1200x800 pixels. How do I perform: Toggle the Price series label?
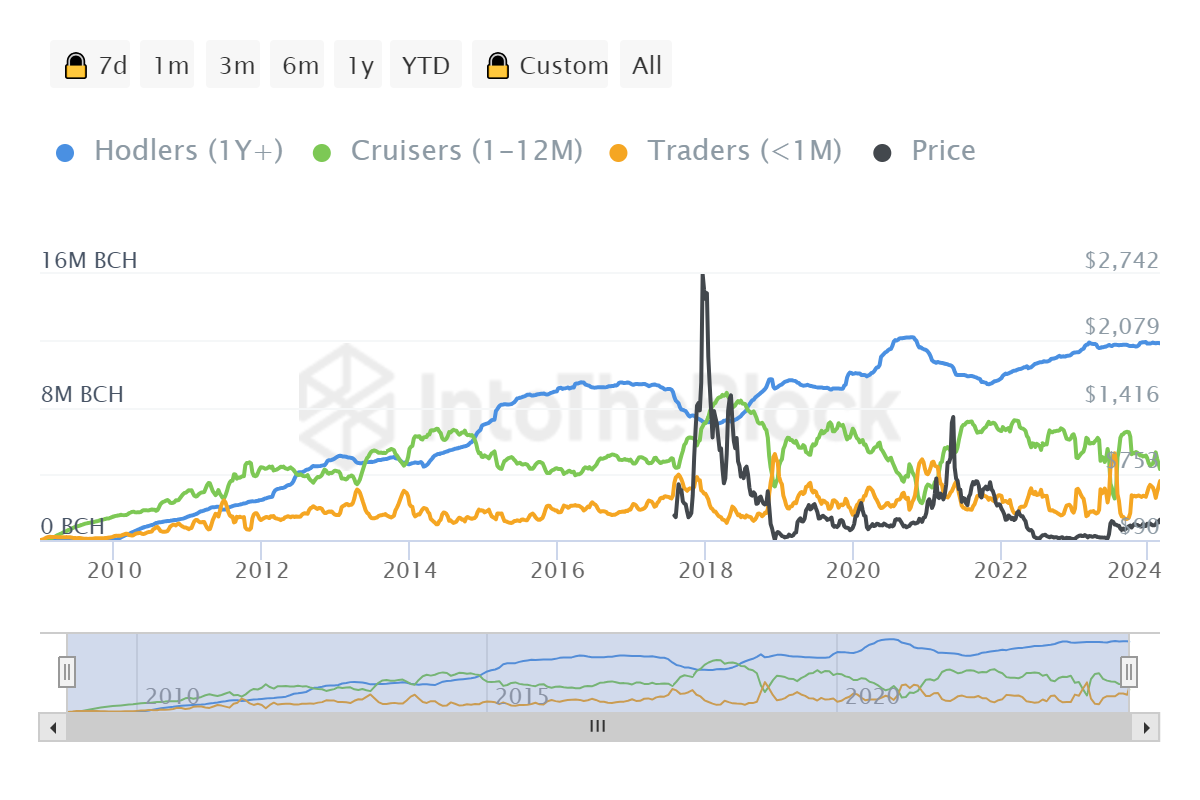(x=943, y=151)
